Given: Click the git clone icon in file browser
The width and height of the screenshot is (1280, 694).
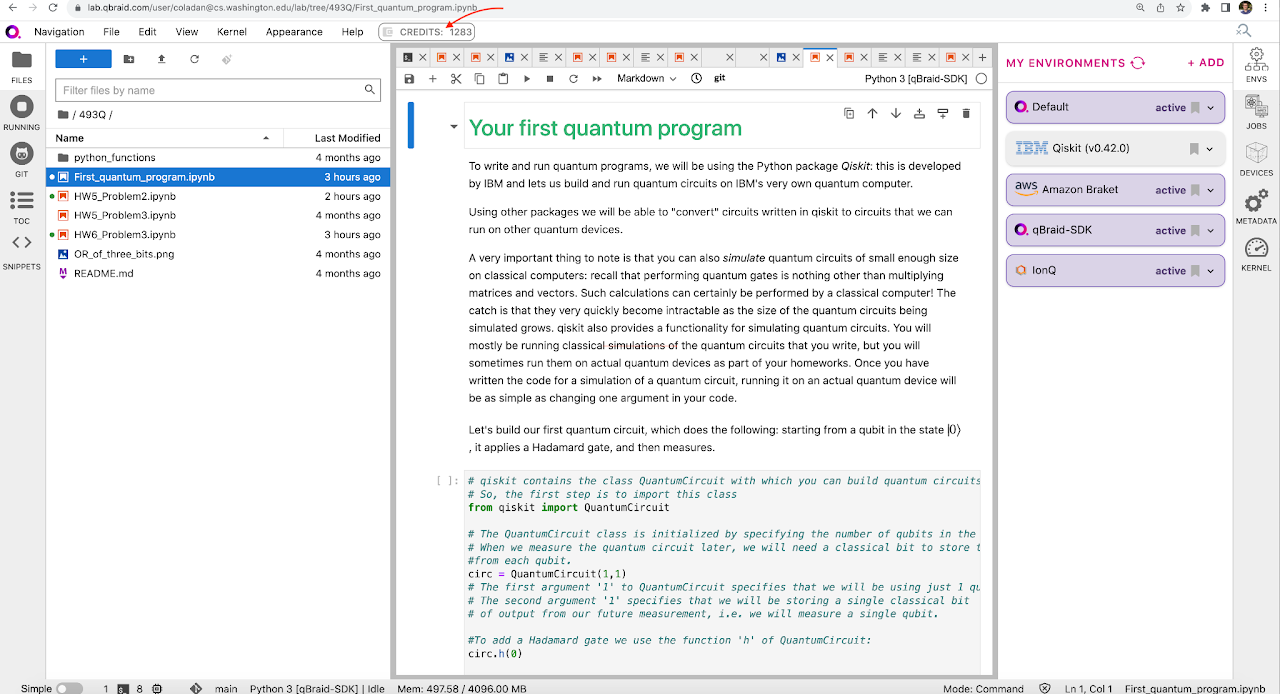Looking at the screenshot, I should [227, 59].
